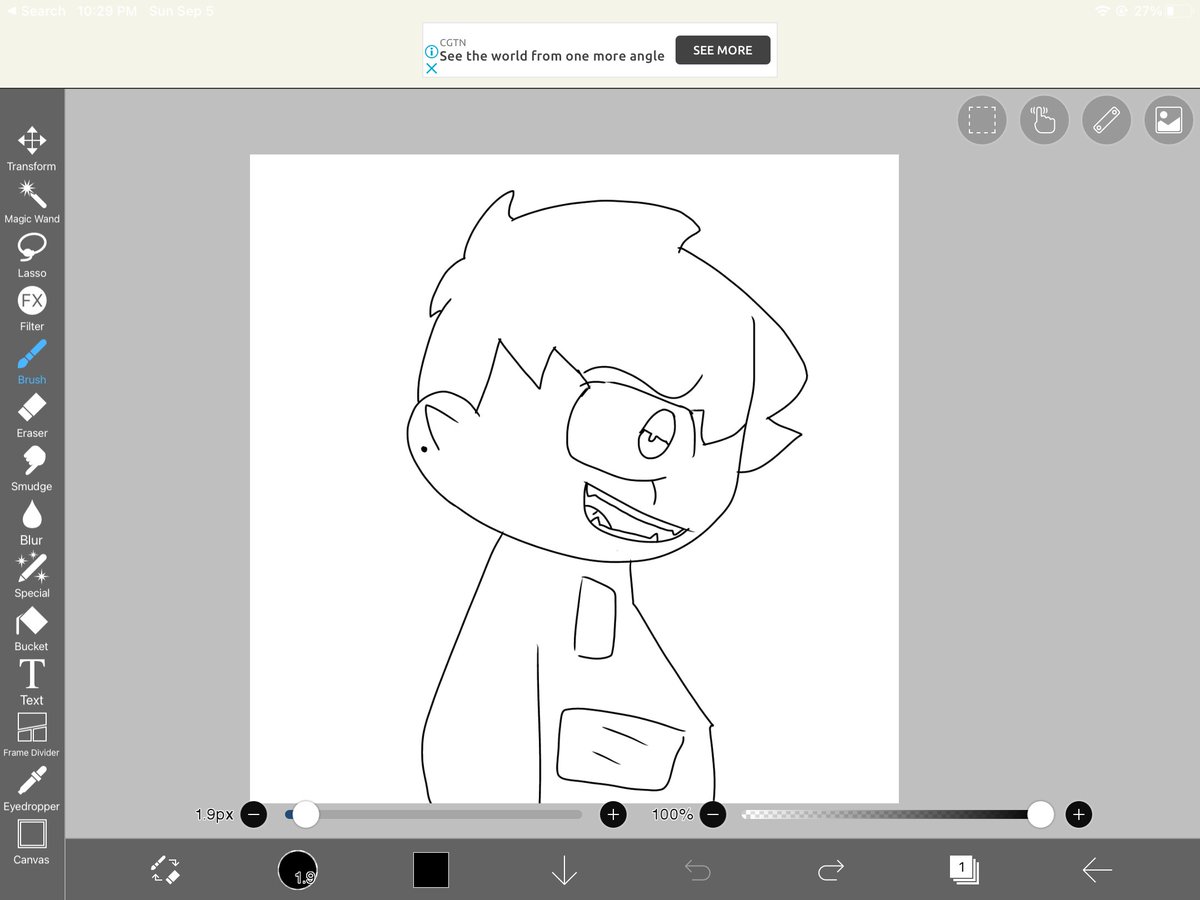Toggle the stabilizer hand icon
The height and width of the screenshot is (900, 1200).
coord(1044,120)
